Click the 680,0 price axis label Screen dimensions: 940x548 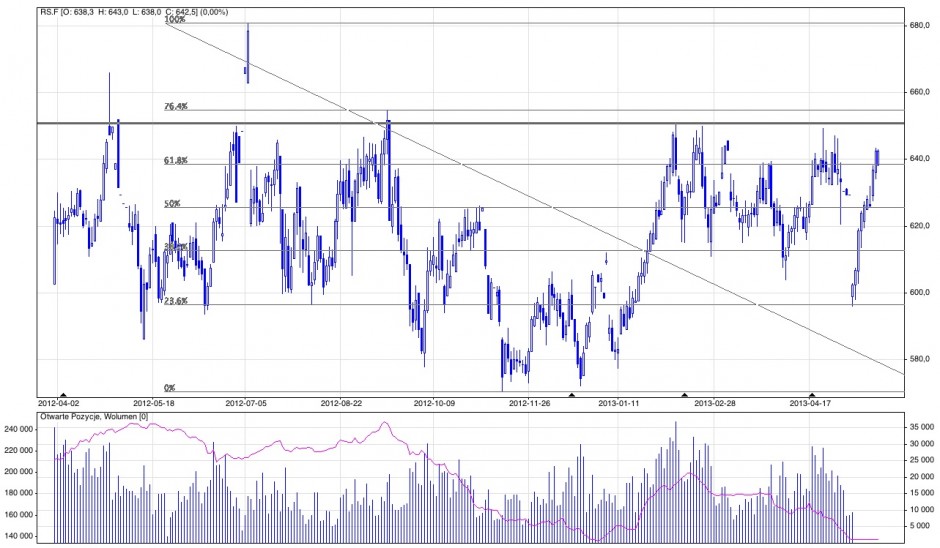tap(920, 25)
